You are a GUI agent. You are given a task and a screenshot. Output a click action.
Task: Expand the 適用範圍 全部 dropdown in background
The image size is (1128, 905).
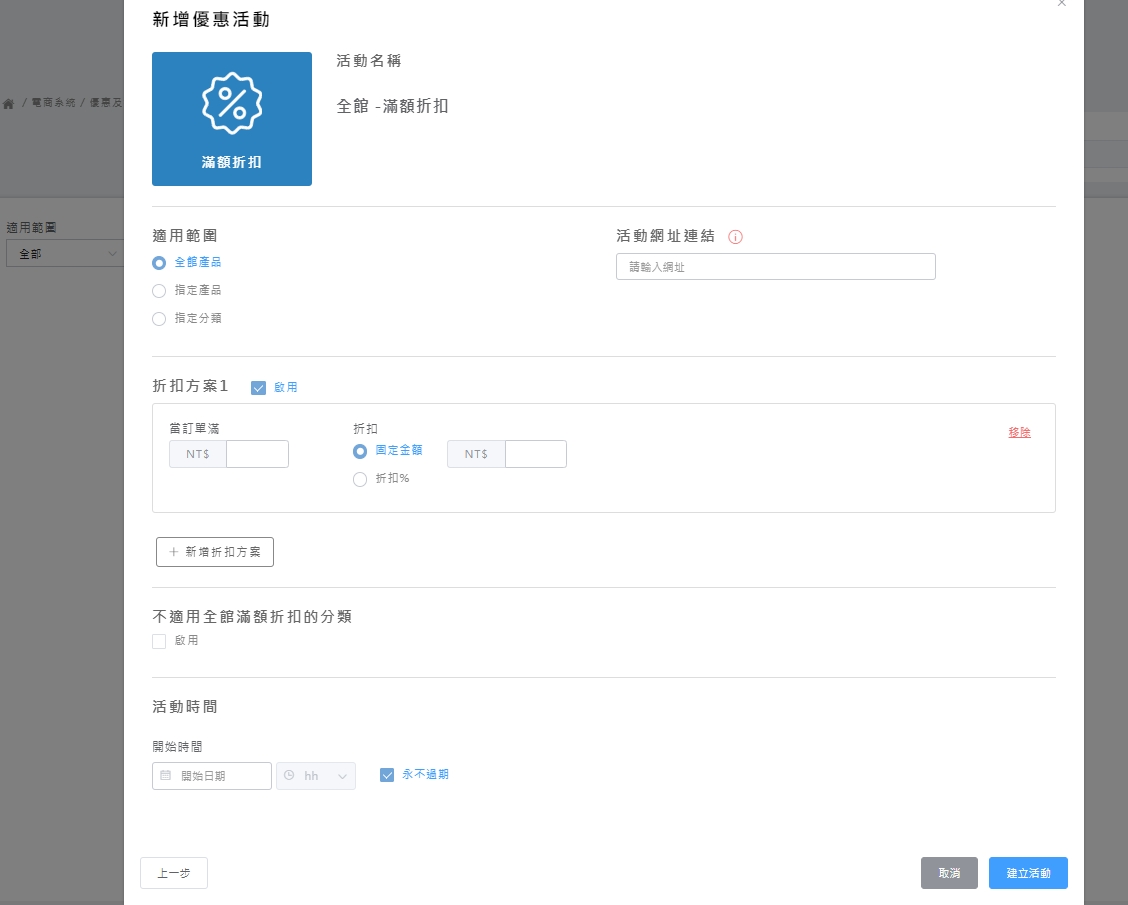(64, 254)
